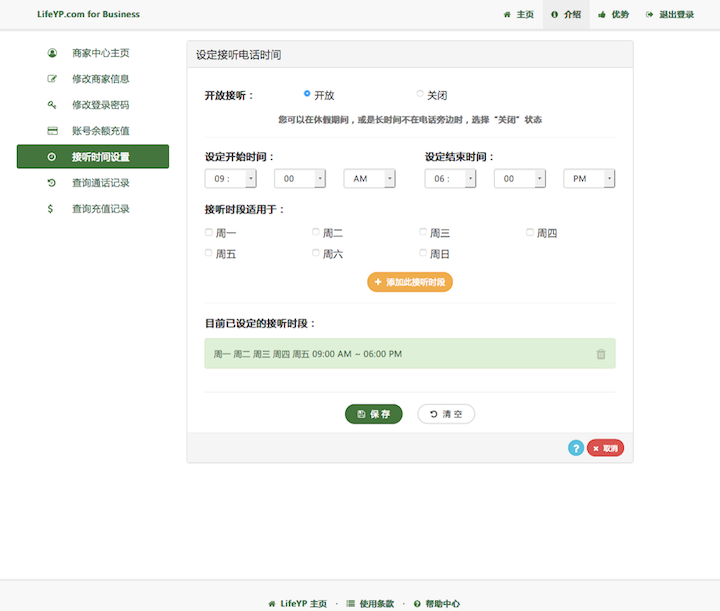720x611 pixels.
Task: Open the end hour dropdown showing 06
Action: pos(450,179)
